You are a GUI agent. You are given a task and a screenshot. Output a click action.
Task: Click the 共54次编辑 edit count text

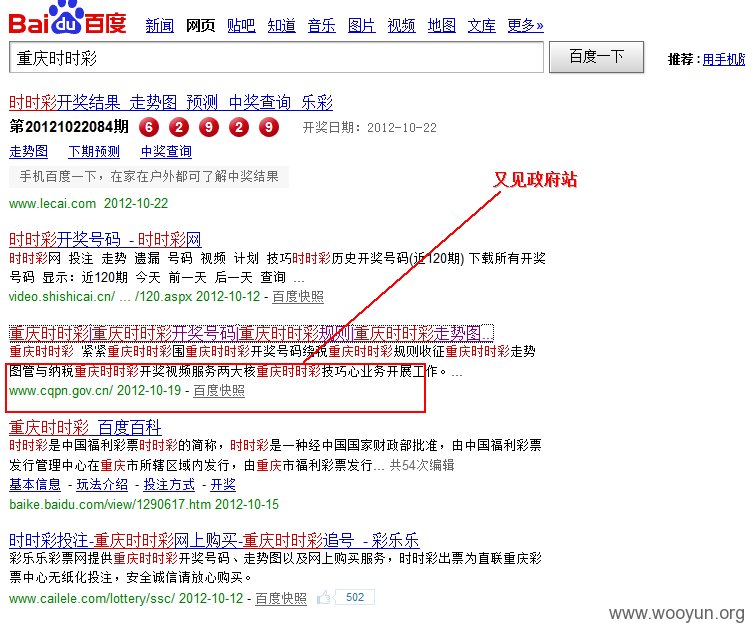coord(422,465)
